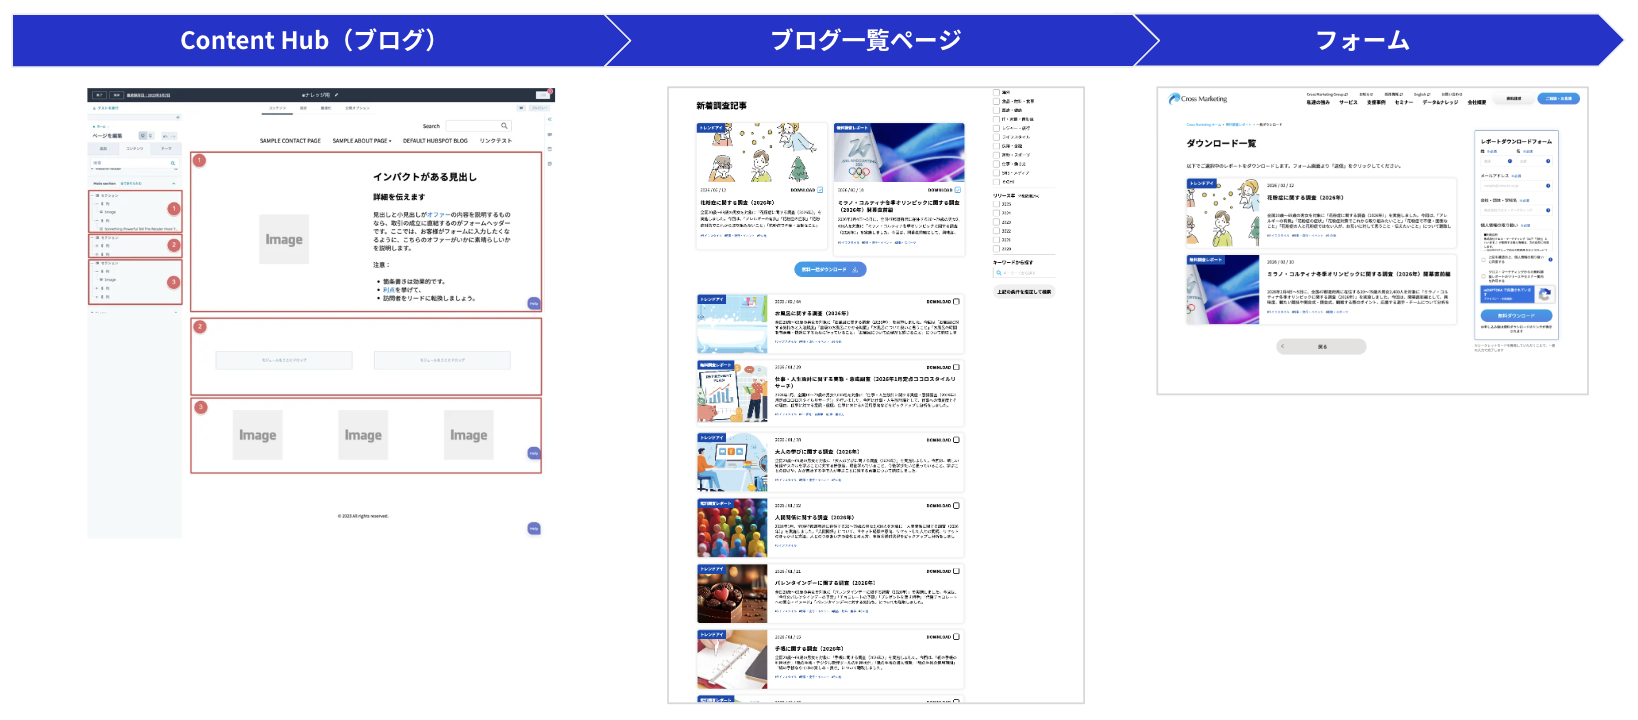The height and width of the screenshot is (720, 1638).
Task: Click the English link in the top utility bar
Action: point(1420,95)
